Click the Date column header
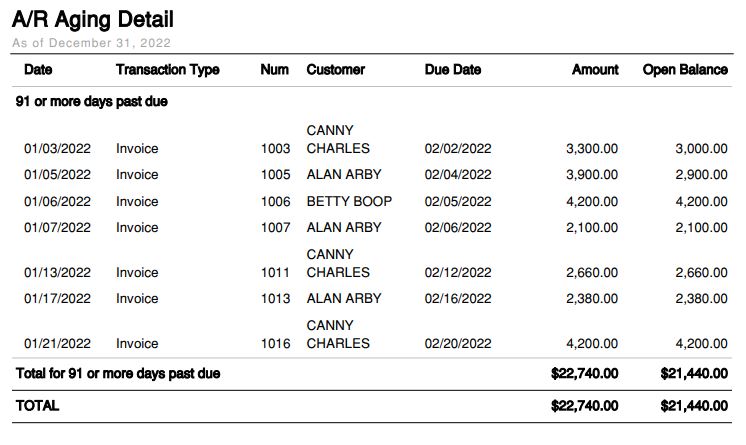This screenshot has width=746, height=445. point(38,70)
